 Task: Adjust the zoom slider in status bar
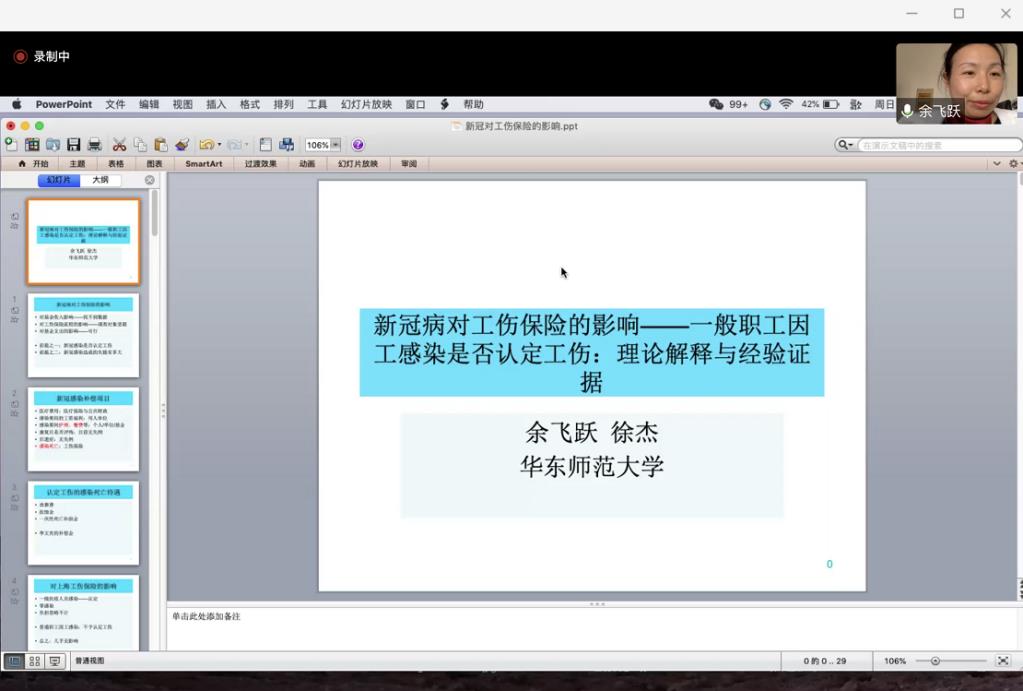tap(935, 661)
